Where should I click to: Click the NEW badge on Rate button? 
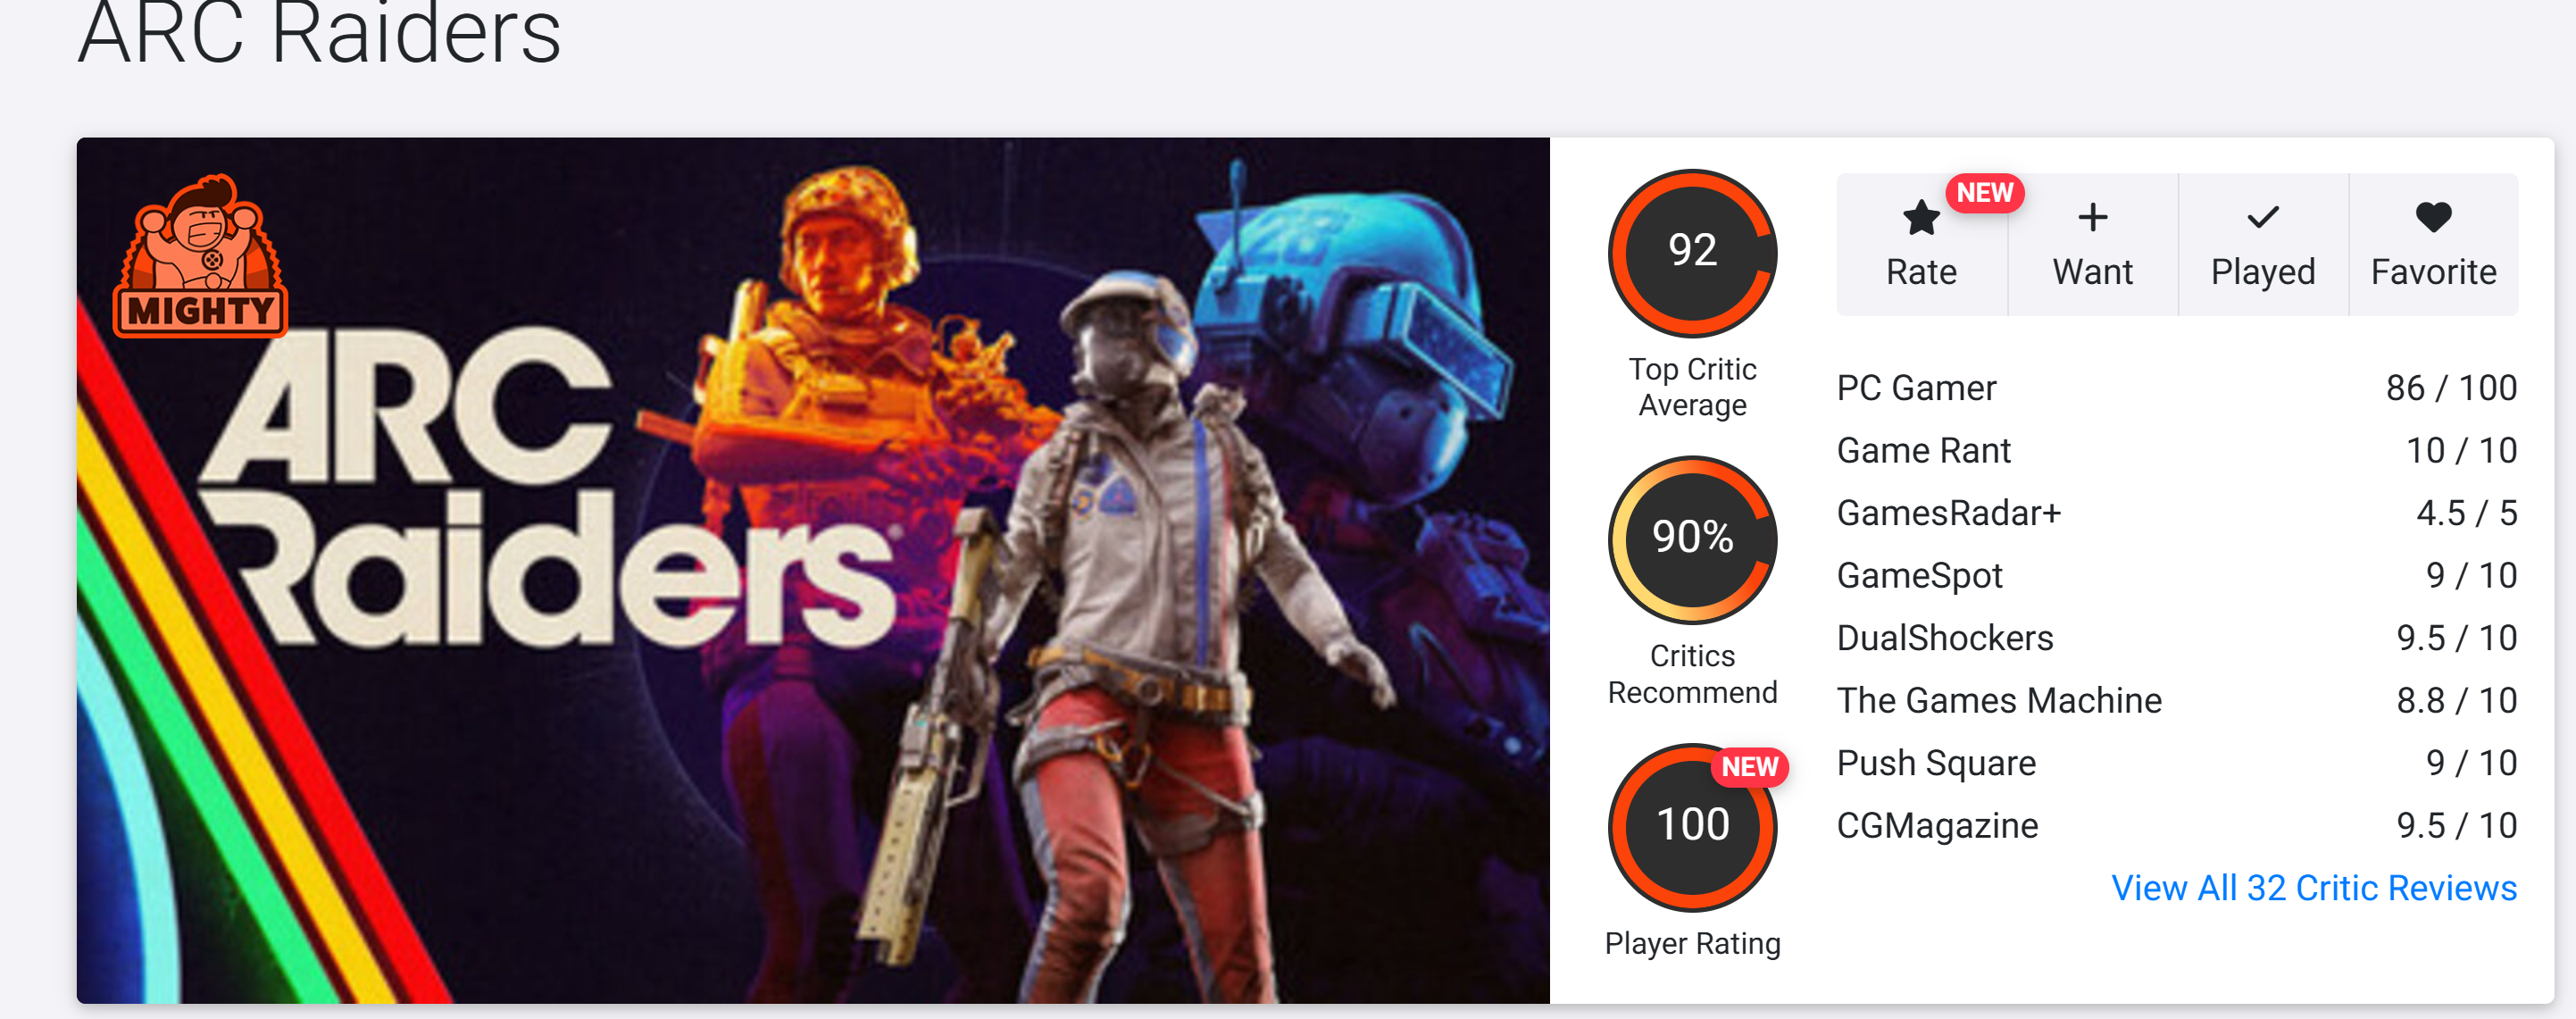(1984, 192)
